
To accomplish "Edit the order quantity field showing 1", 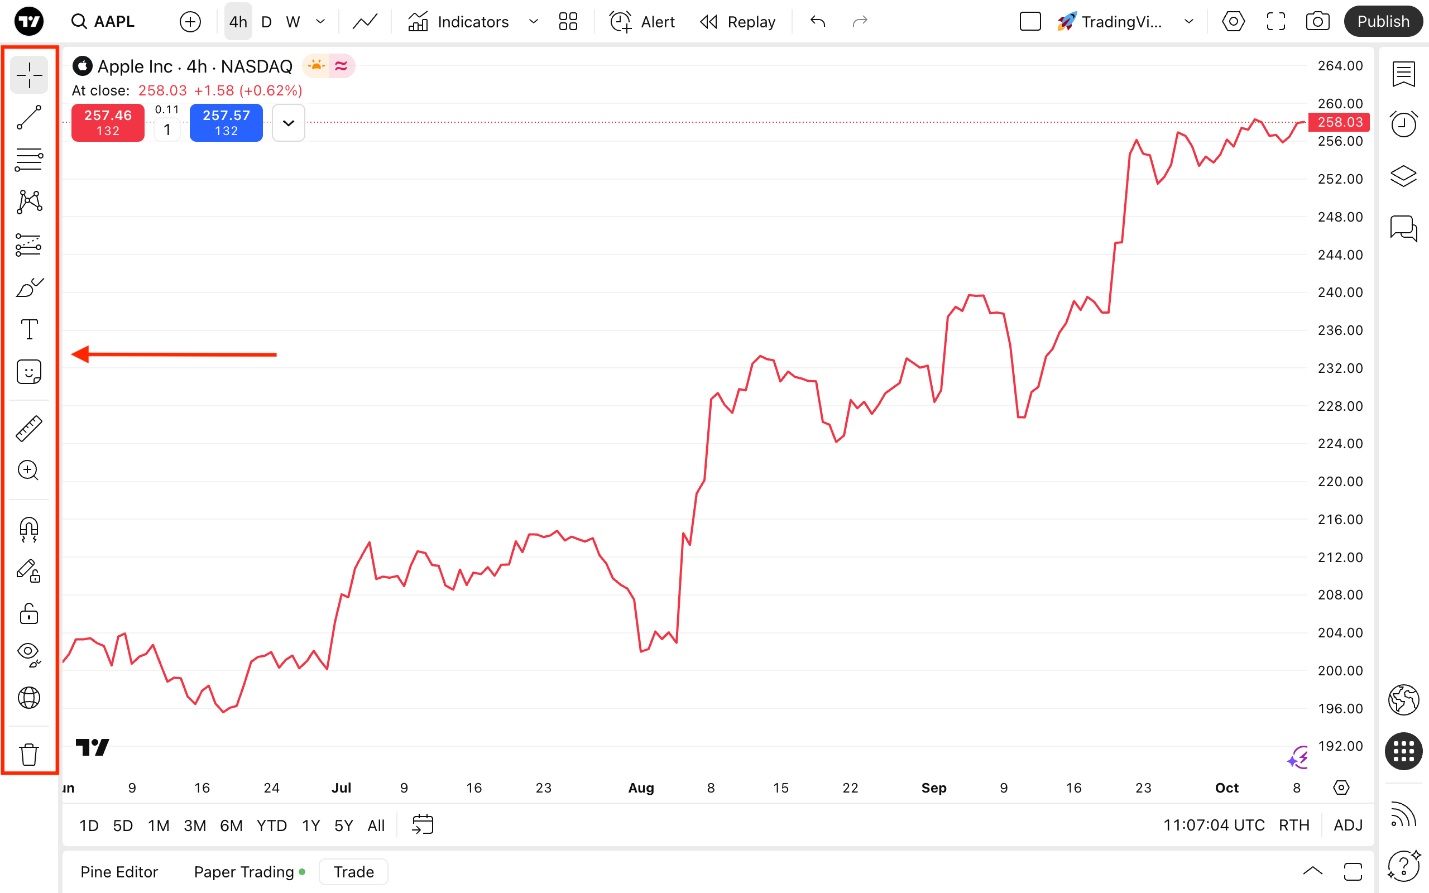I will coord(167,129).
